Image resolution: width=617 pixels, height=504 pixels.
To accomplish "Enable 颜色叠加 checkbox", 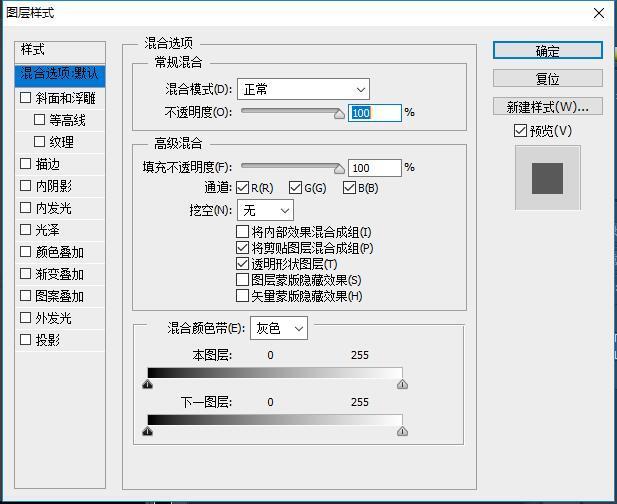I will [x=26, y=252].
